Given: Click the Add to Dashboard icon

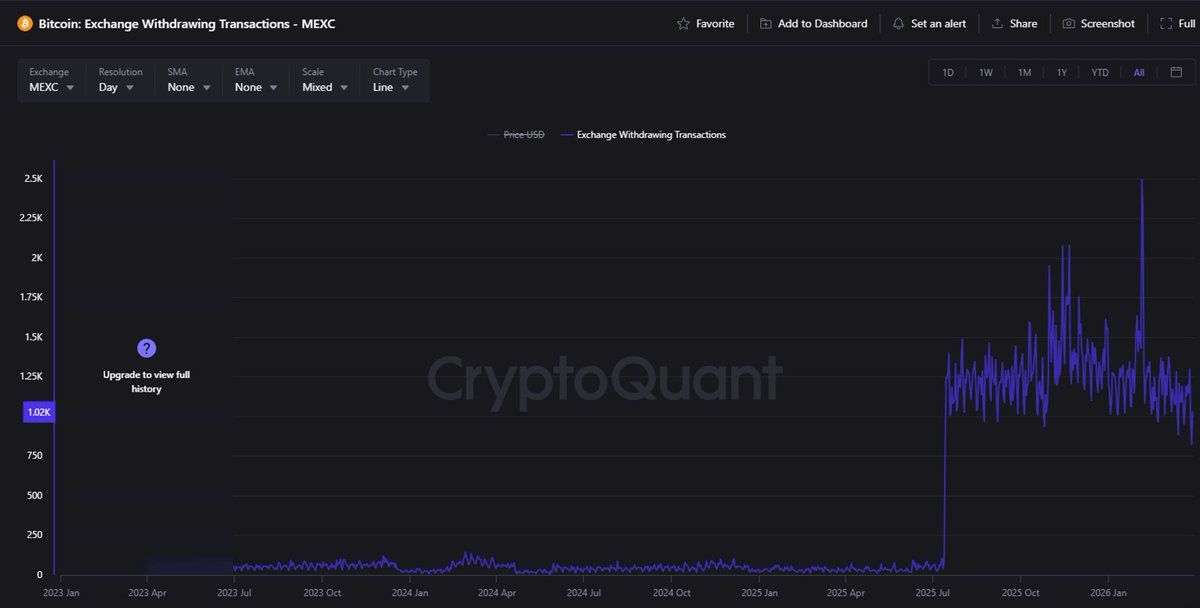Looking at the screenshot, I should pyautogui.click(x=765, y=23).
